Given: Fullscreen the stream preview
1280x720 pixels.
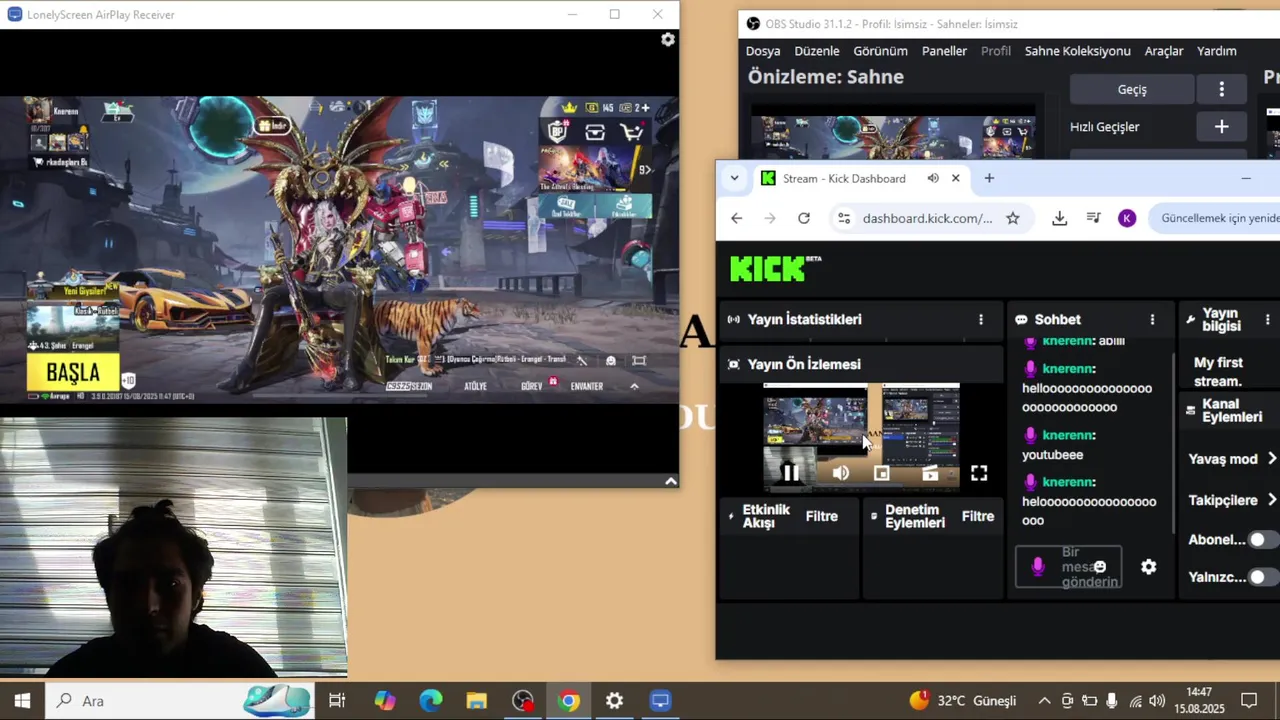Looking at the screenshot, I should pos(979,473).
